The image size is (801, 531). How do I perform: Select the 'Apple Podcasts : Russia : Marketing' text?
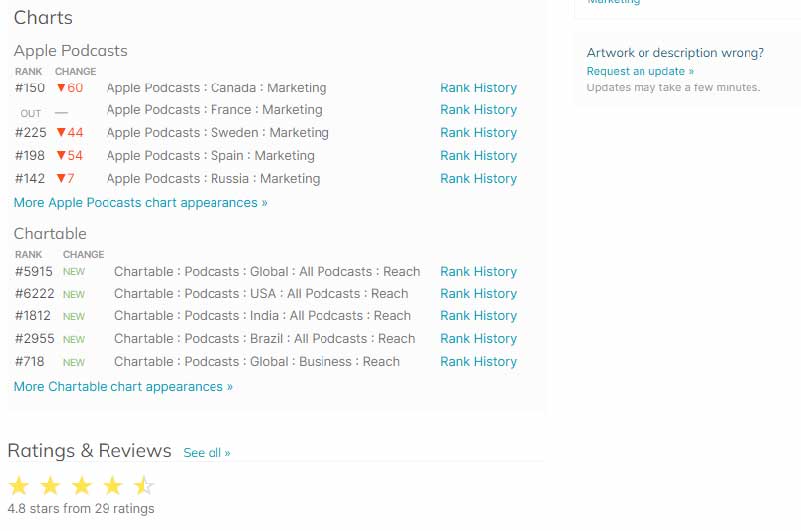[x=214, y=179]
